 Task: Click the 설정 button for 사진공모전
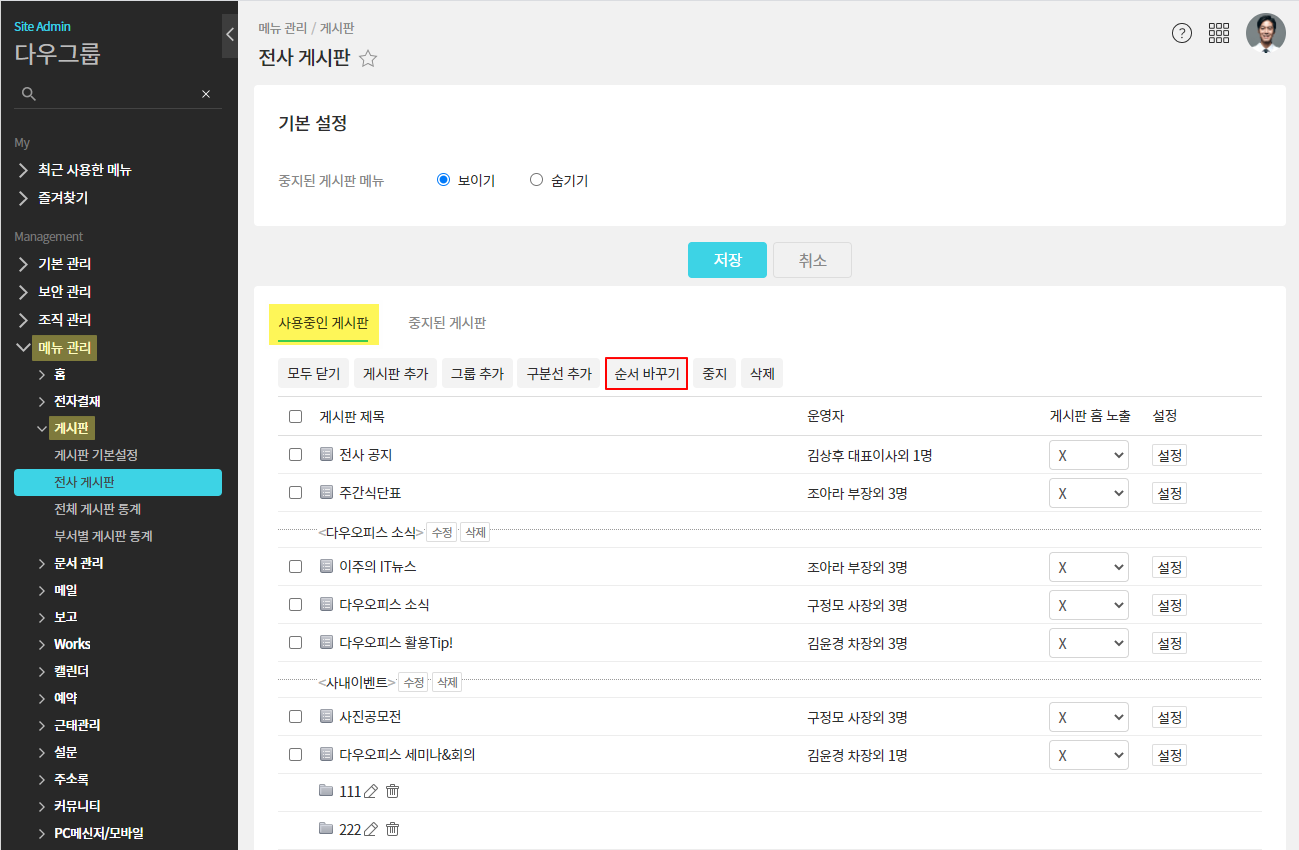tap(1169, 717)
